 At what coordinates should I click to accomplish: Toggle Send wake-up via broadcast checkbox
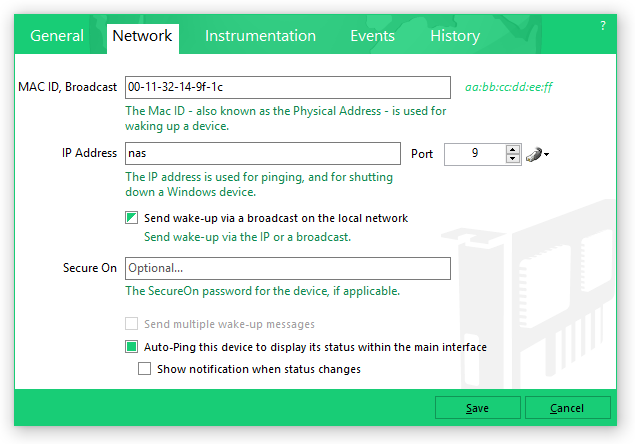(131, 218)
